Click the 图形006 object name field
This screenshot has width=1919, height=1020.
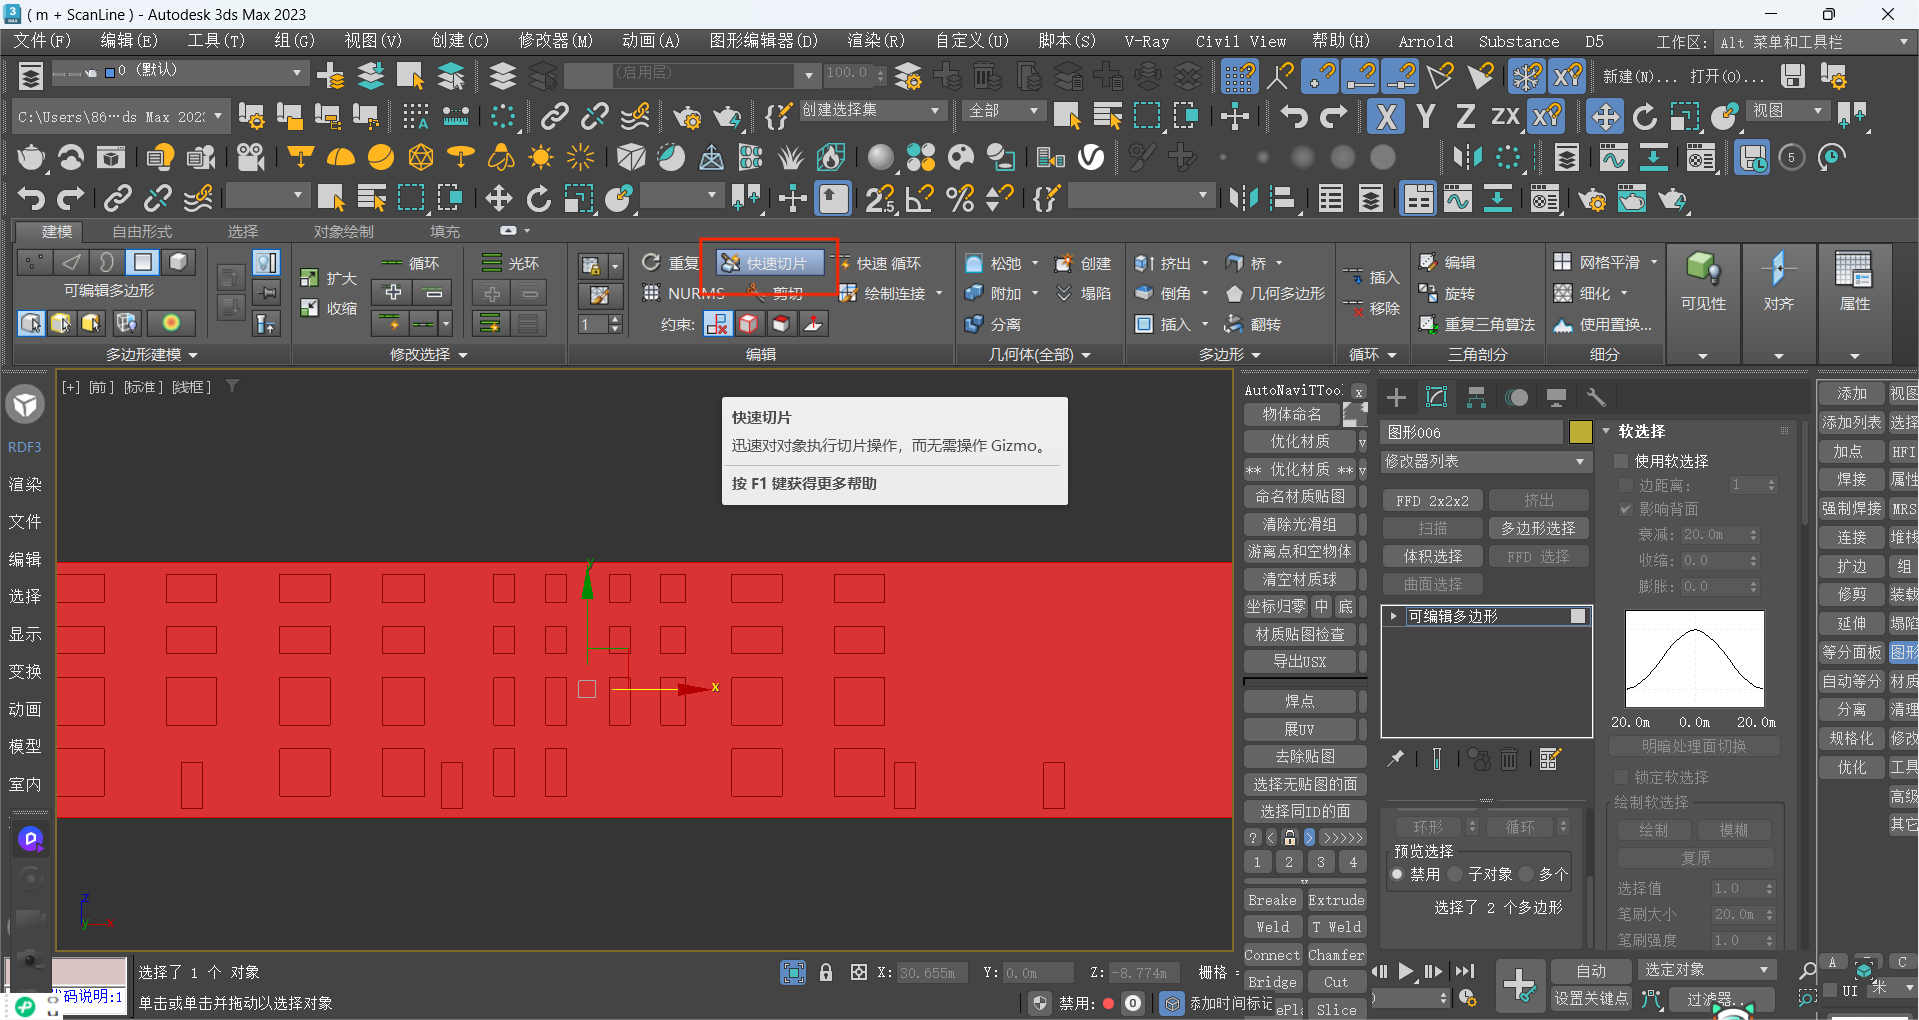tap(1471, 432)
